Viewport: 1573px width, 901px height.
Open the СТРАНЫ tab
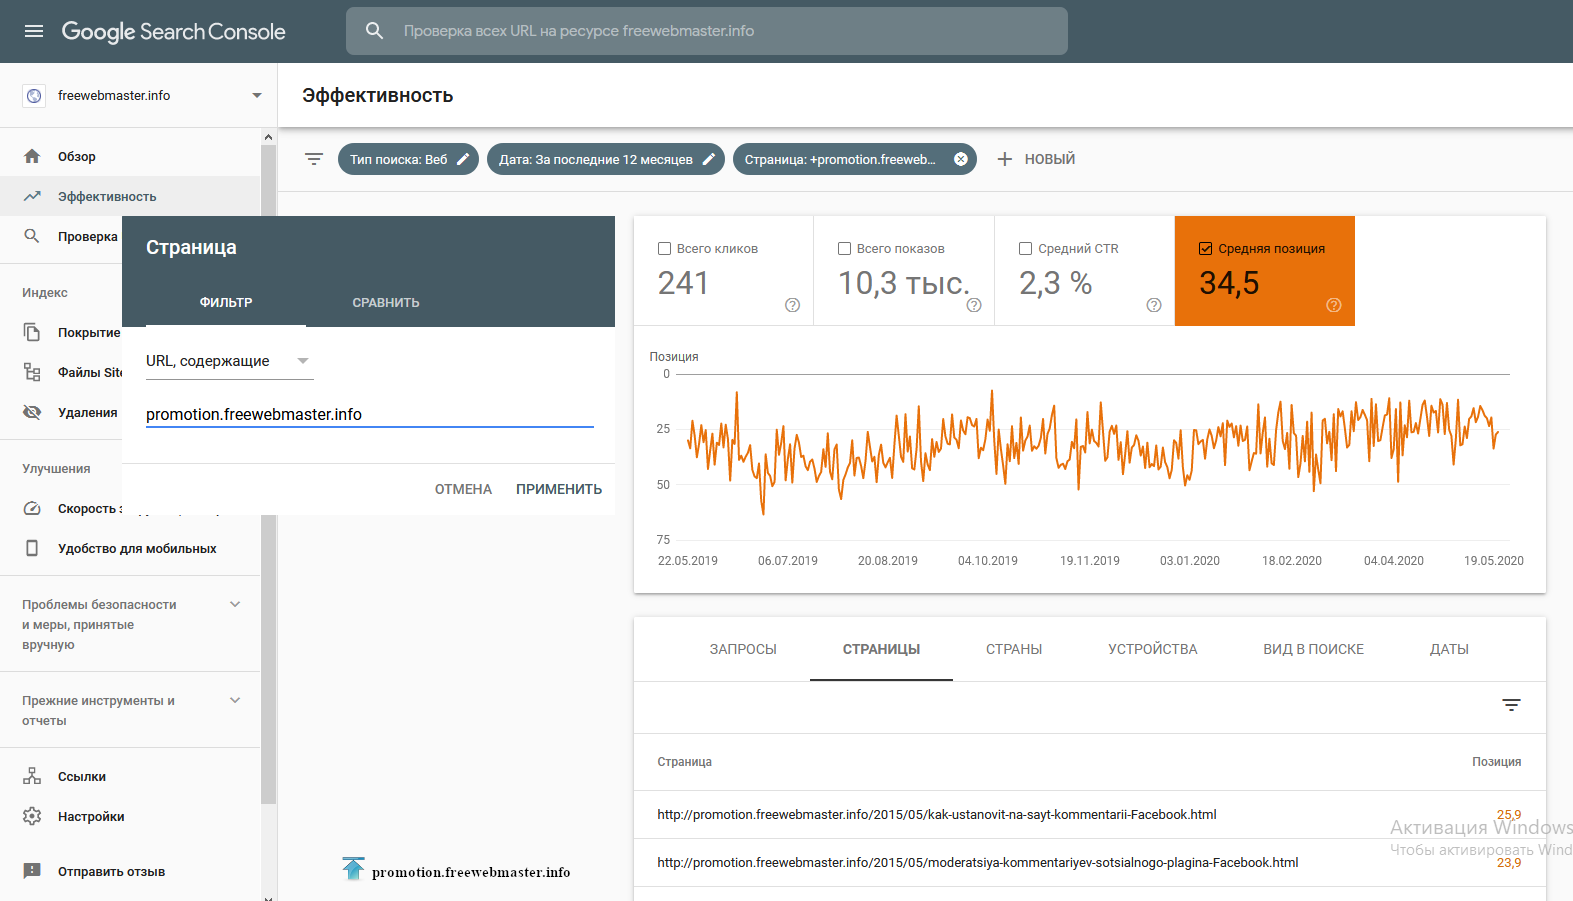[1014, 649]
